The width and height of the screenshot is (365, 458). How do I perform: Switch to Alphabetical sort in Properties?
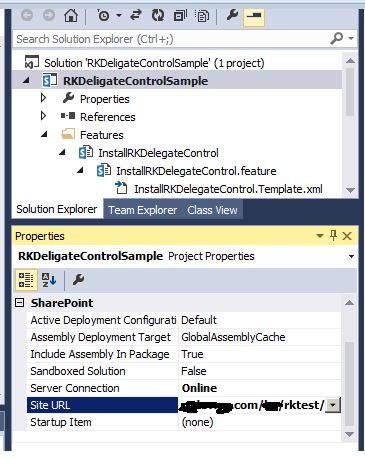(x=49, y=280)
